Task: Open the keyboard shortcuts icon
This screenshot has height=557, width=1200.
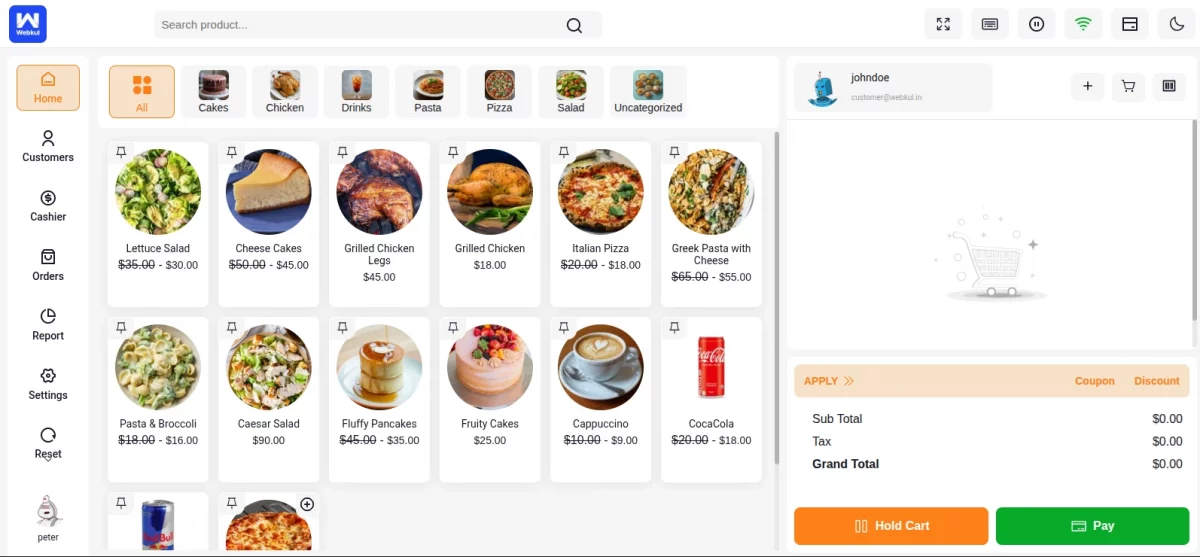Action: tap(990, 24)
